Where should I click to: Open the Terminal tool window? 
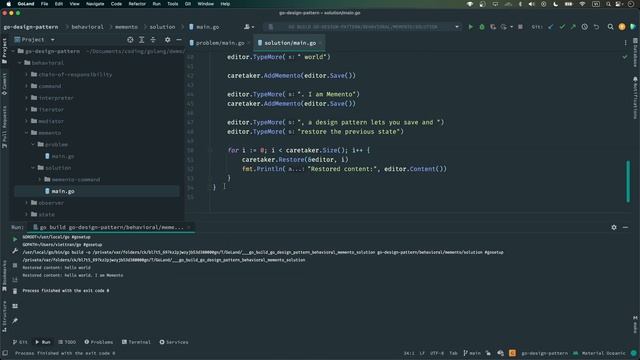point(136,342)
